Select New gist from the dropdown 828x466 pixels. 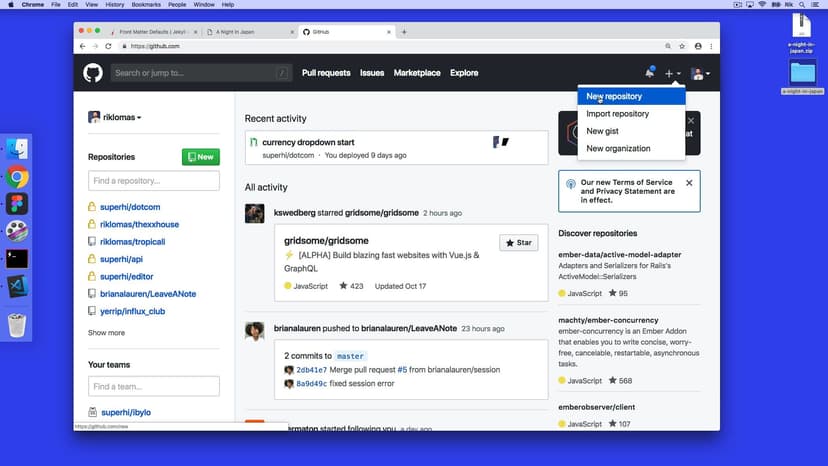point(603,131)
